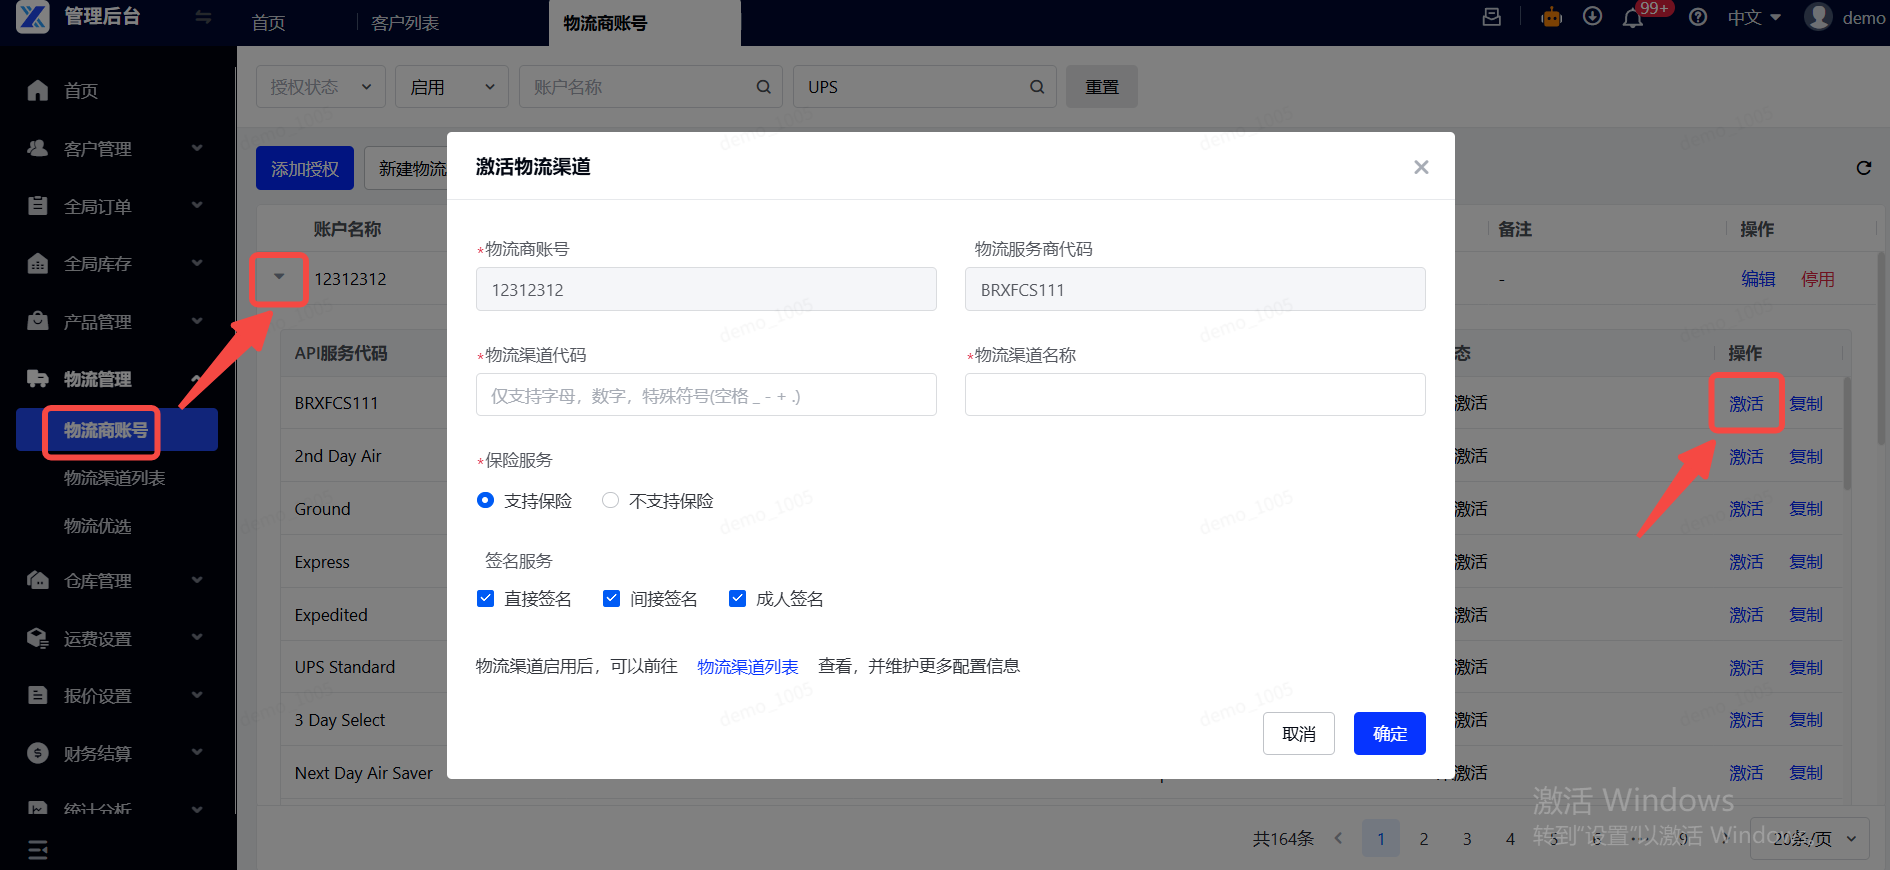Open 物流优选 in the sidebar menu
This screenshot has height=870, width=1890.
98,526
